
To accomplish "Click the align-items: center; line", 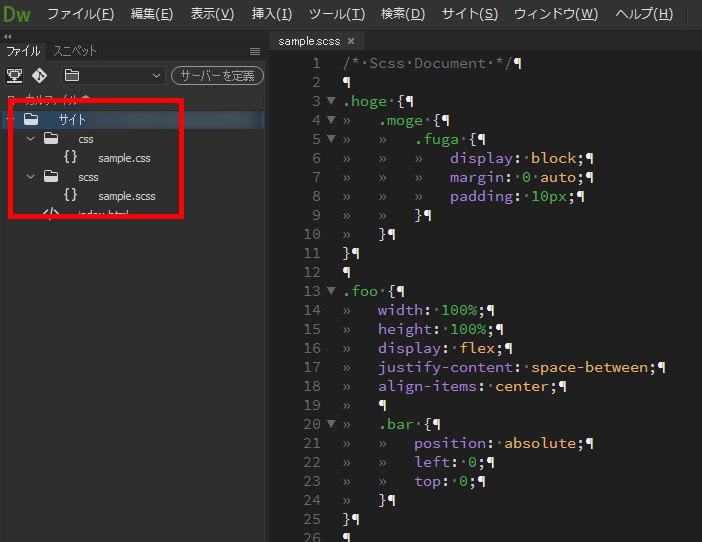I will point(468,386).
